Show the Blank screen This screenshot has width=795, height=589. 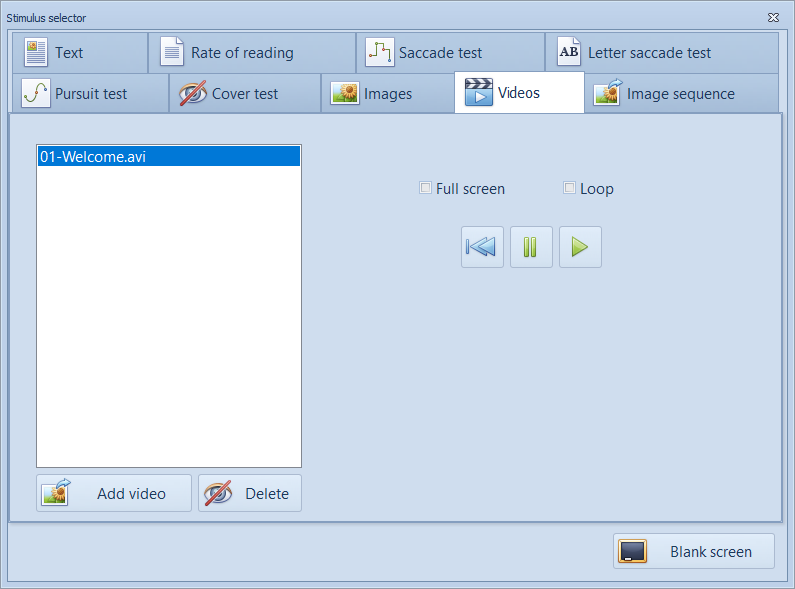(x=693, y=551)
